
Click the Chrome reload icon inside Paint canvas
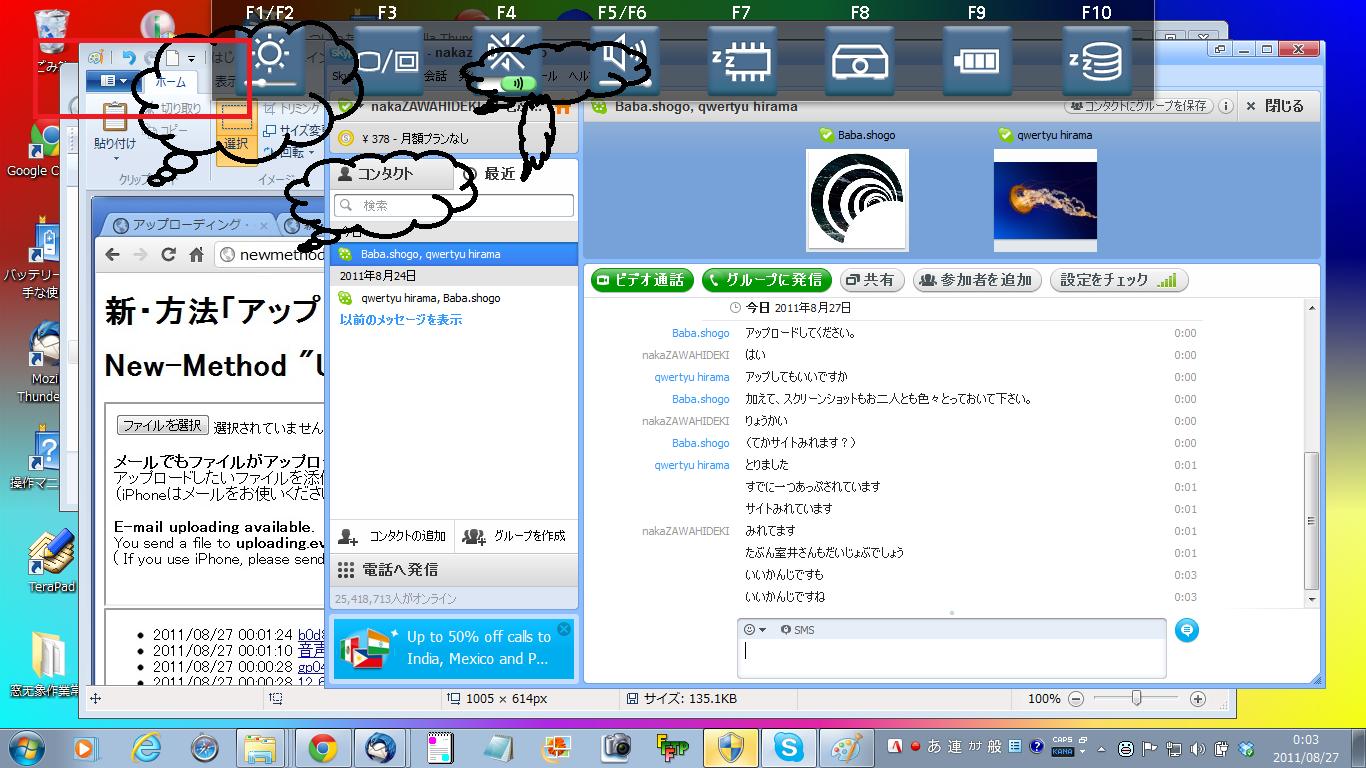pyautogui.click(x=168, y=254)
